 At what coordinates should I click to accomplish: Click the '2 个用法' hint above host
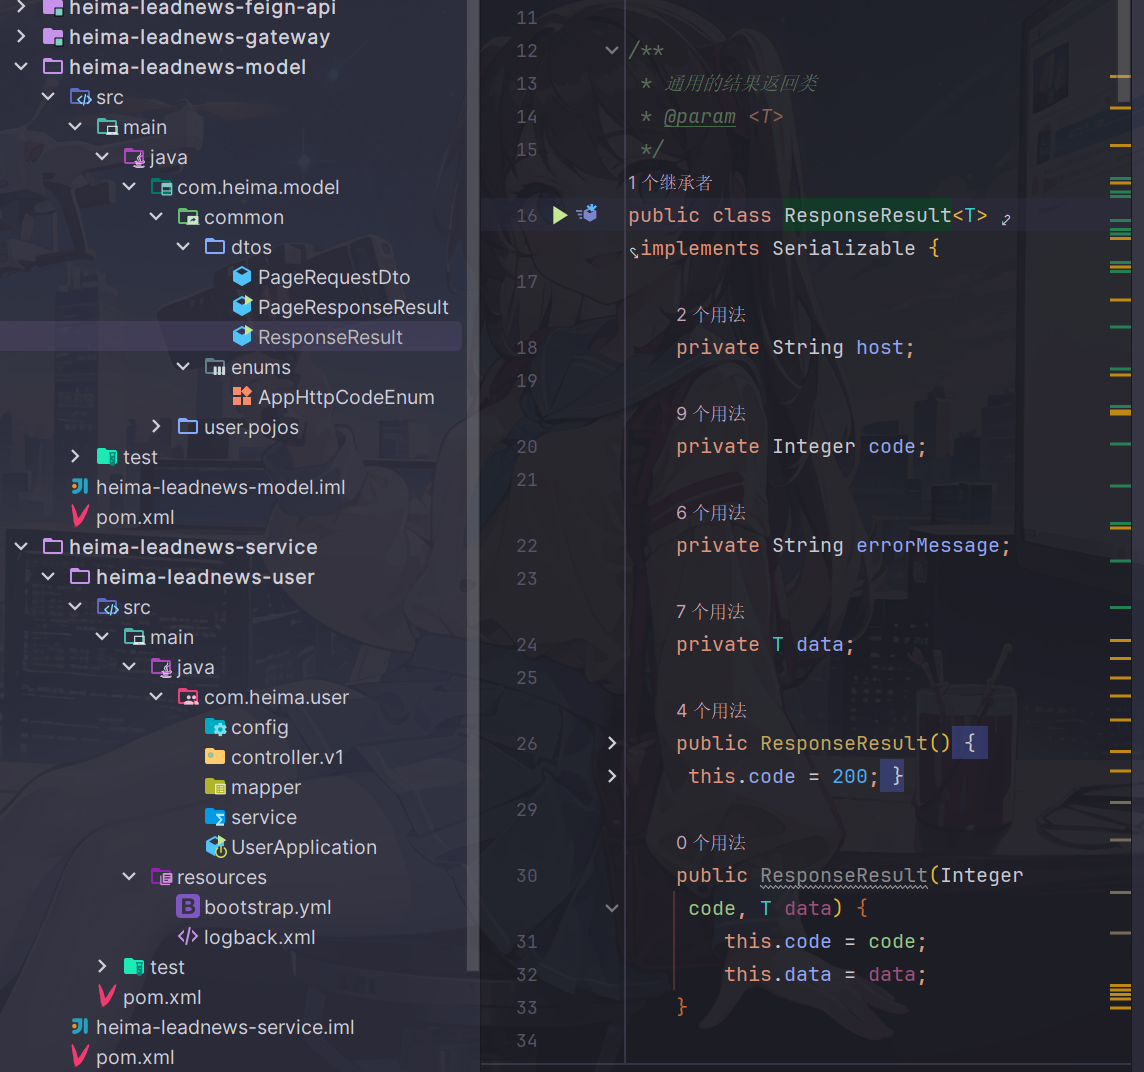click(711, 315)
